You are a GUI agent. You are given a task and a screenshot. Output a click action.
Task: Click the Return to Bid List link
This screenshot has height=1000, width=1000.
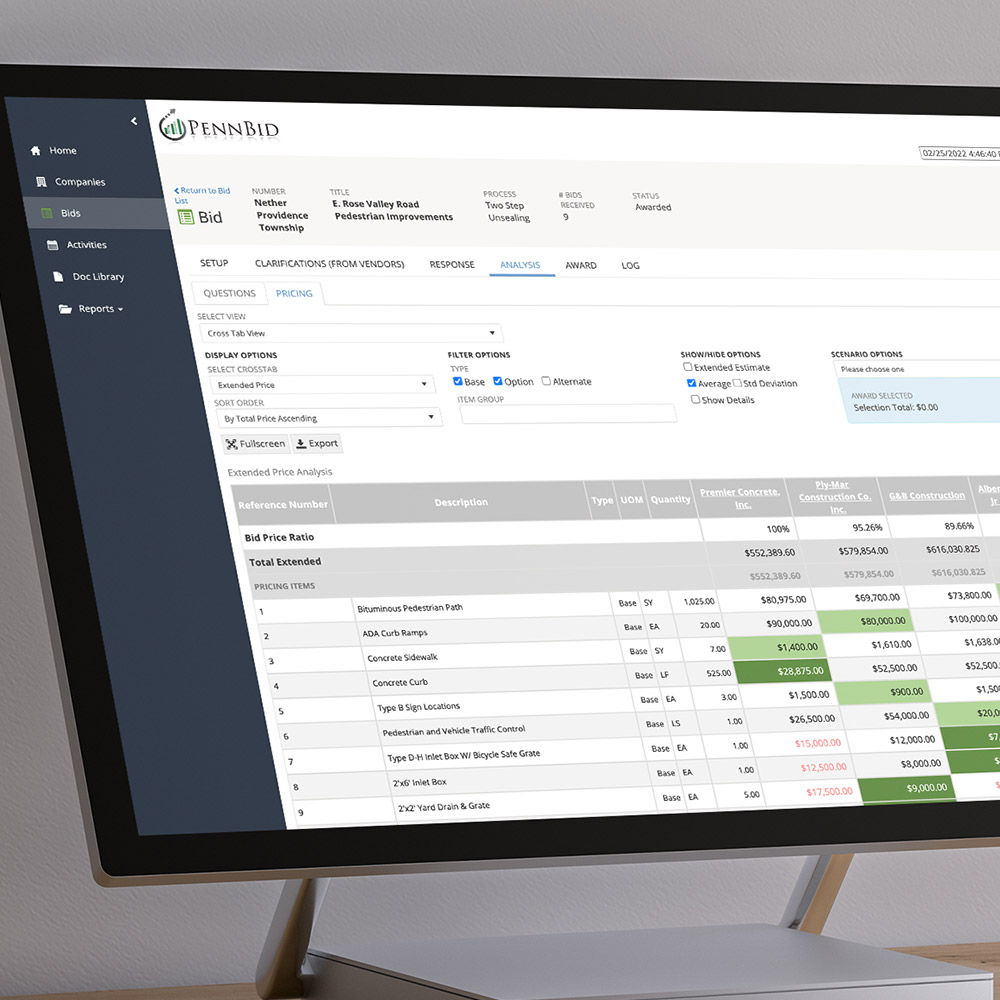pyautogui.click(x=202, y=195)
